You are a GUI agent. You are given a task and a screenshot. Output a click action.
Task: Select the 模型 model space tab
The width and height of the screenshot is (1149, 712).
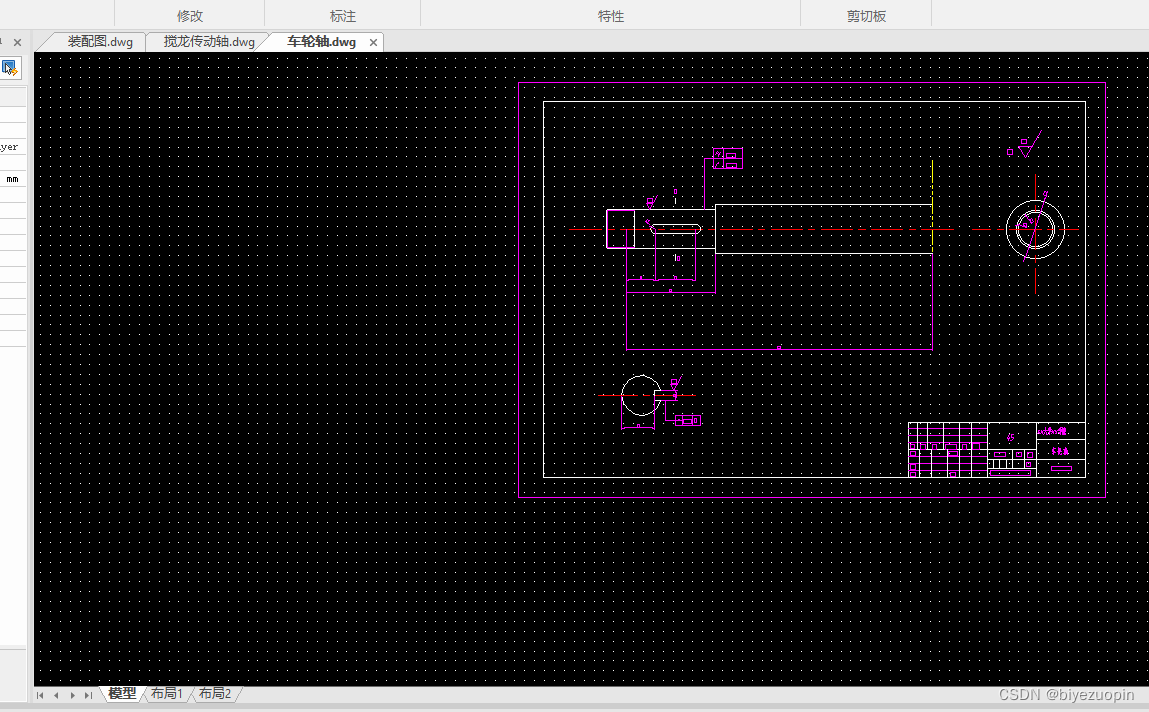[x=122, y=693]
